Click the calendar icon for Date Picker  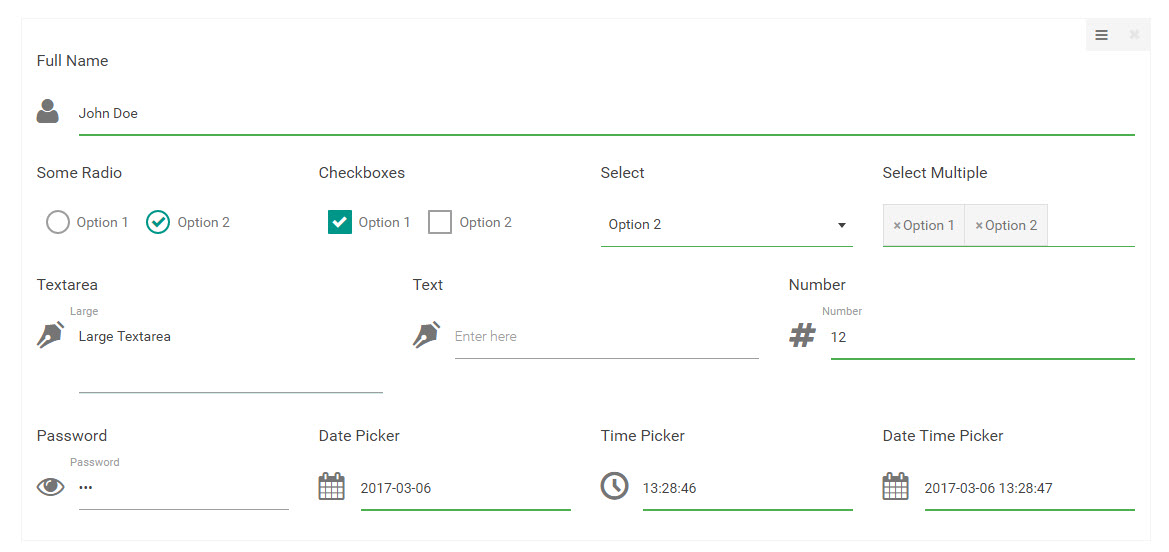(331, 486)
